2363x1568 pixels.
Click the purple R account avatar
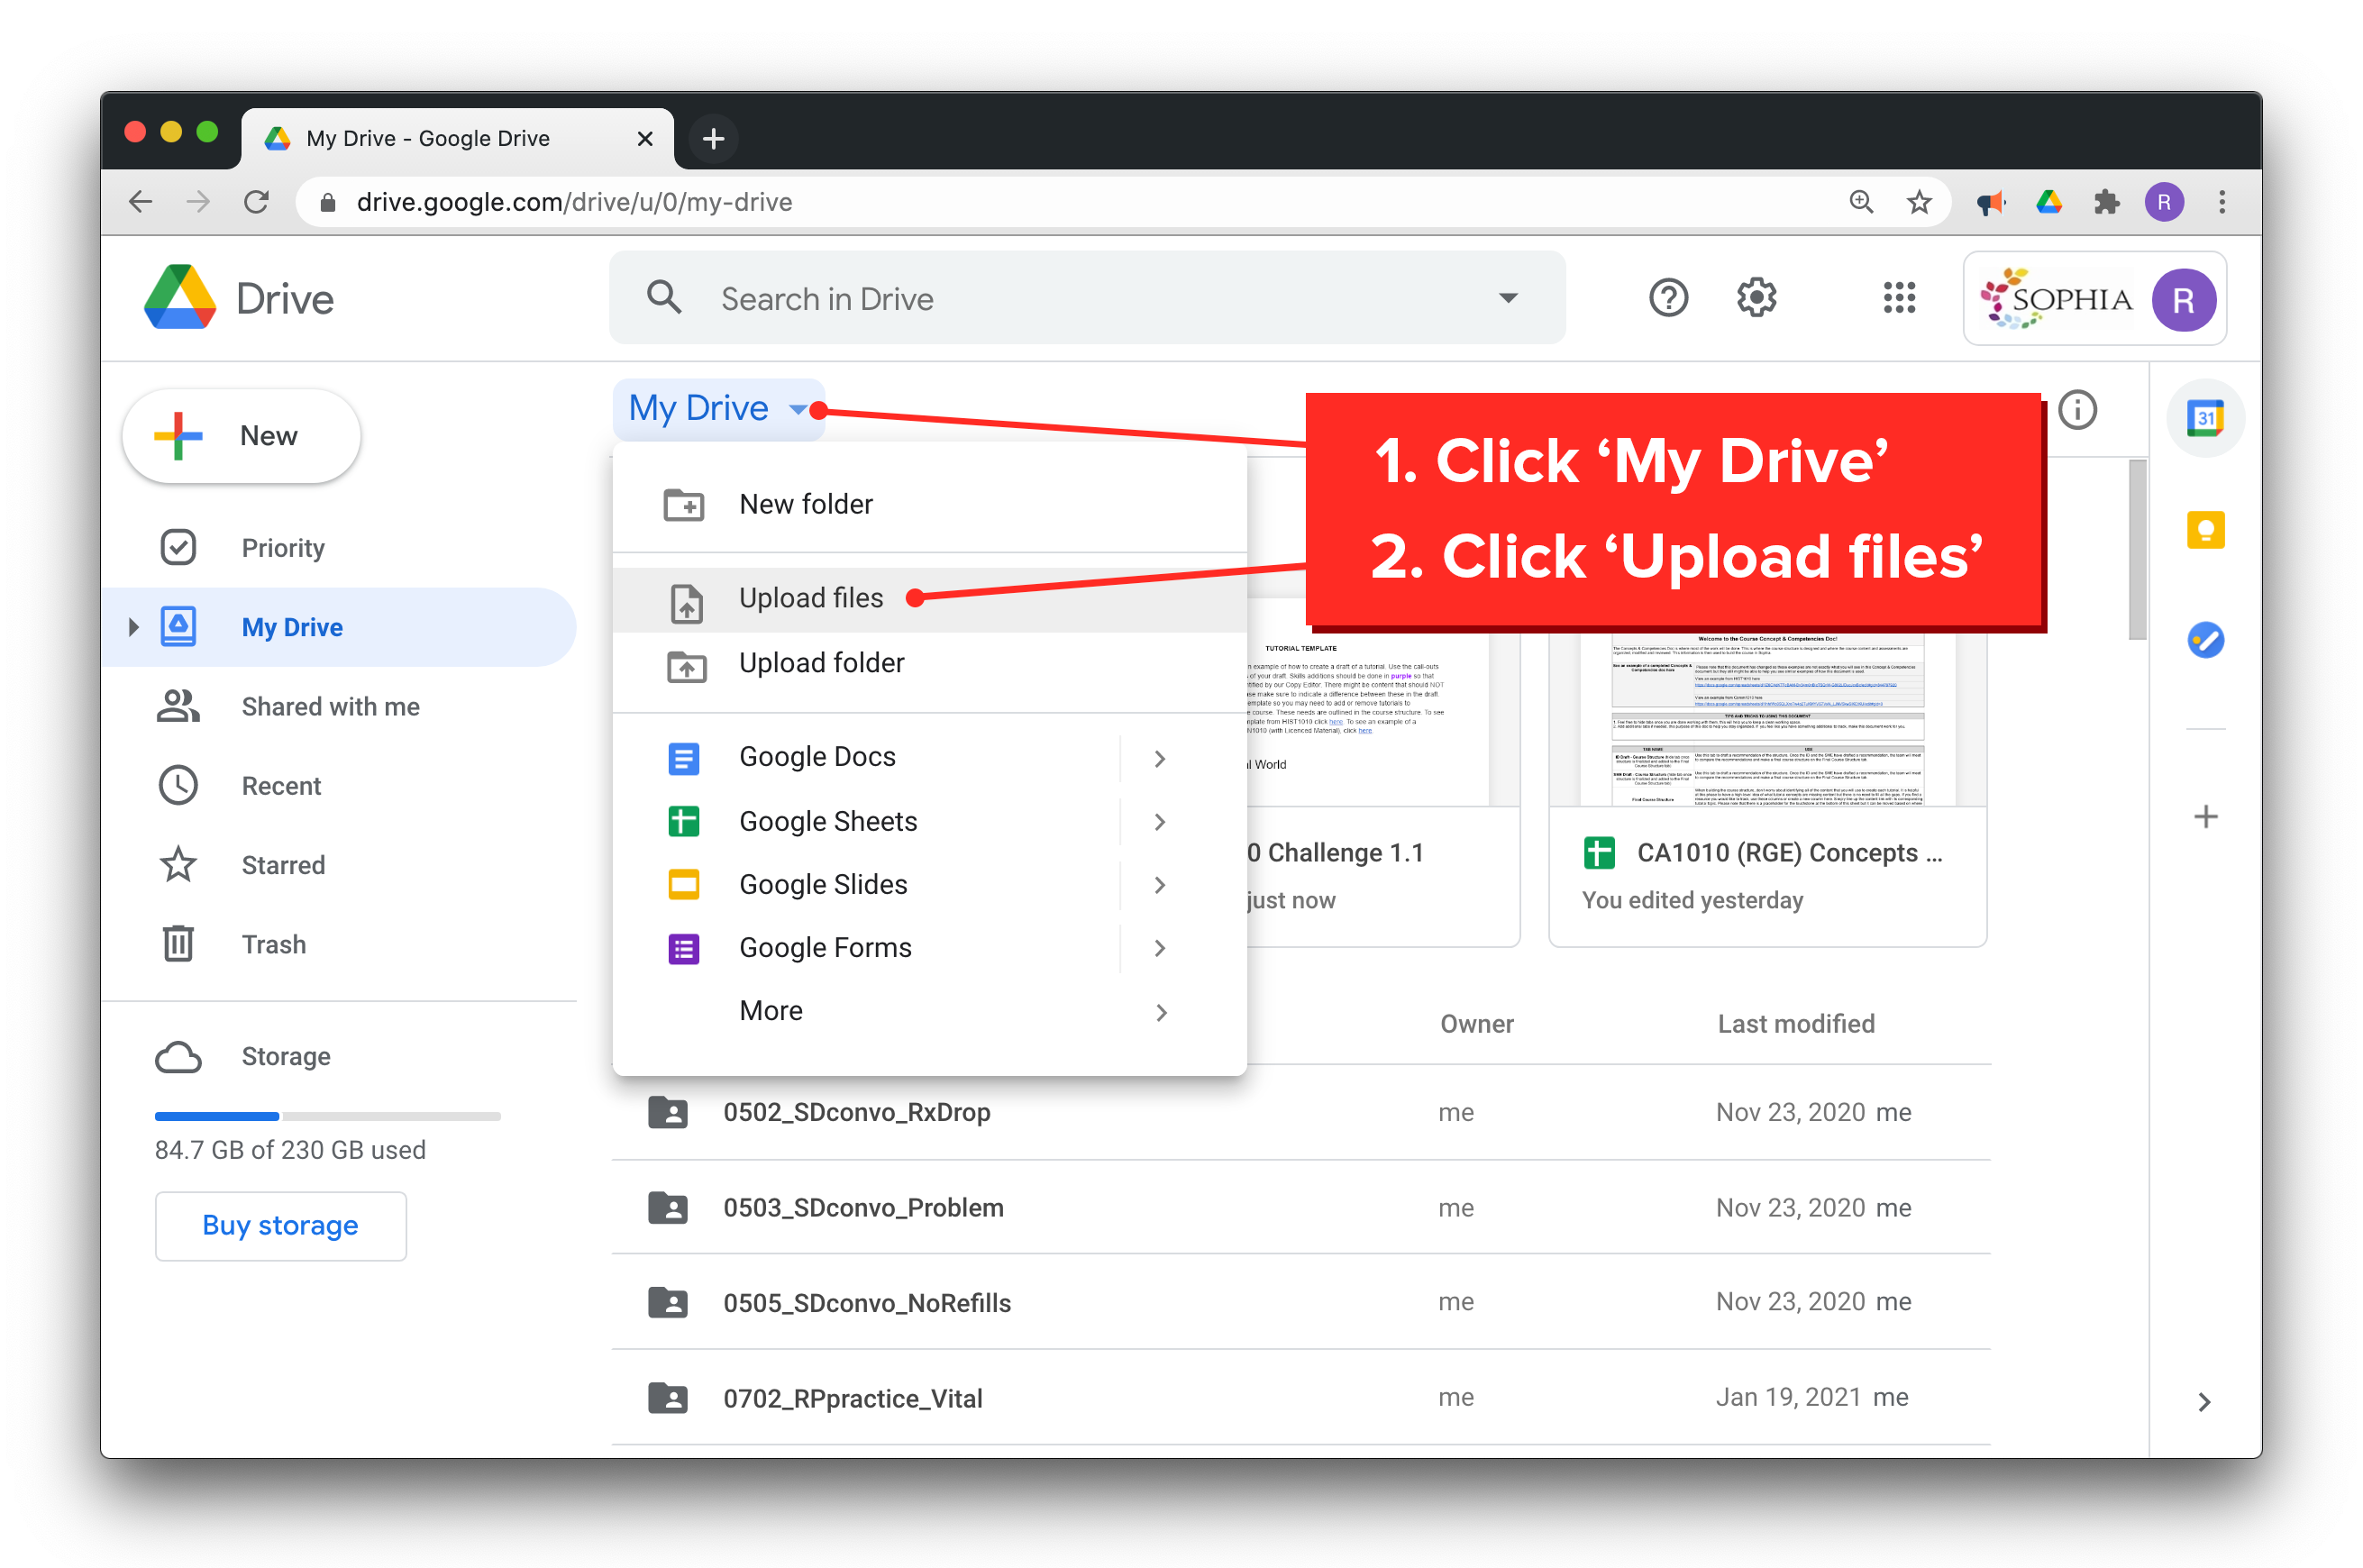coord(2183,299)
